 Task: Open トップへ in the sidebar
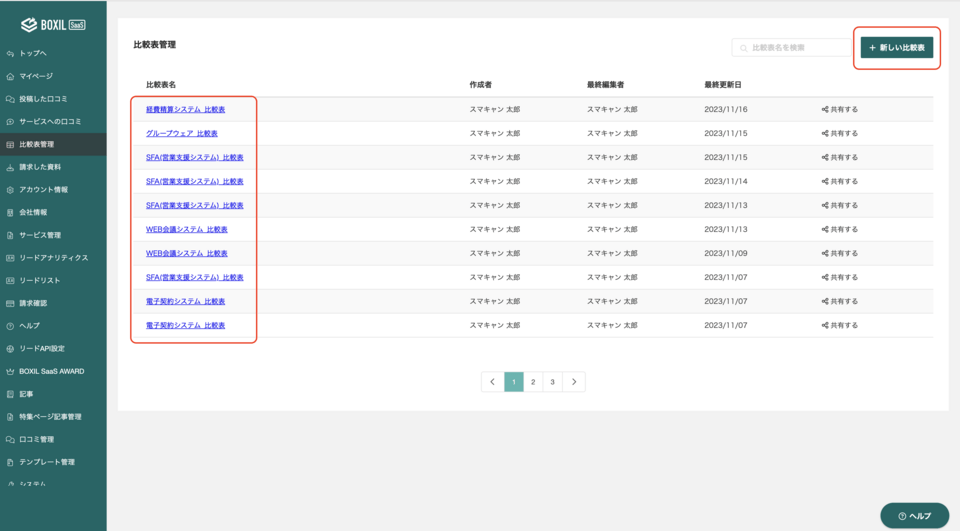pyautogui.click(x=33, y=53)
